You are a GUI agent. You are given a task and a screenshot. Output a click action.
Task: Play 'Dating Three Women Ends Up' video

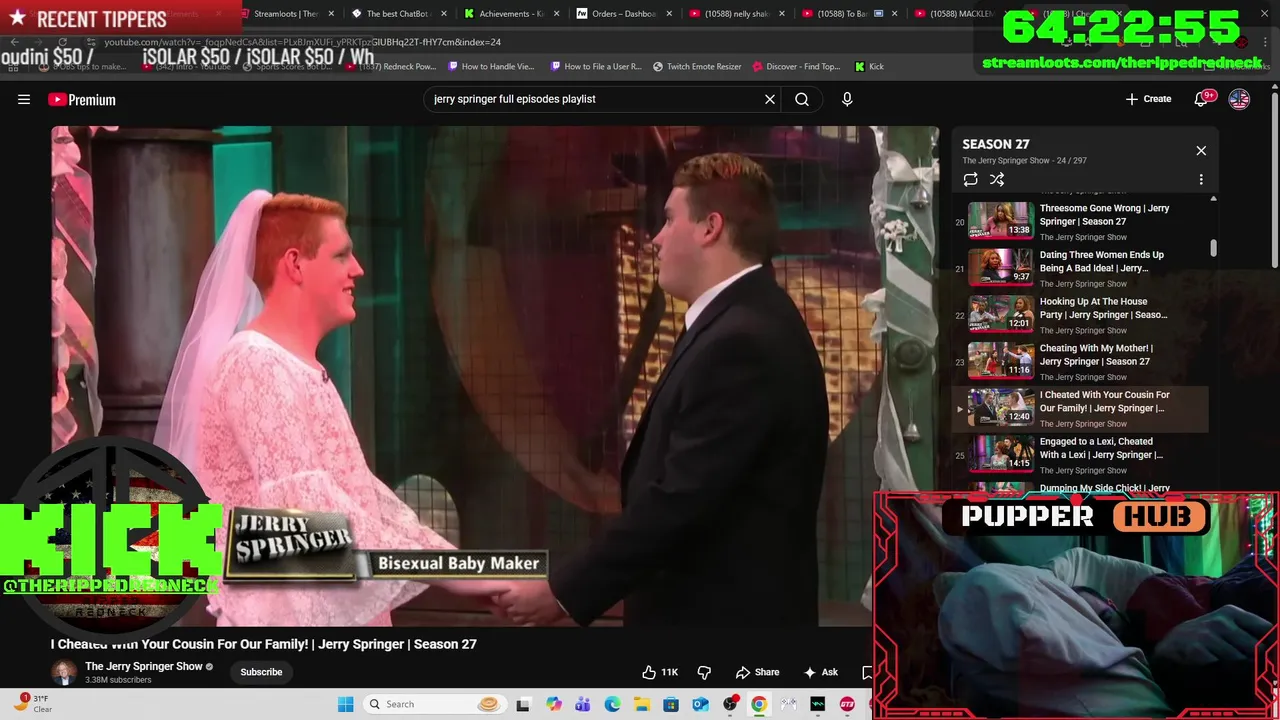(x=1080, y=268)
